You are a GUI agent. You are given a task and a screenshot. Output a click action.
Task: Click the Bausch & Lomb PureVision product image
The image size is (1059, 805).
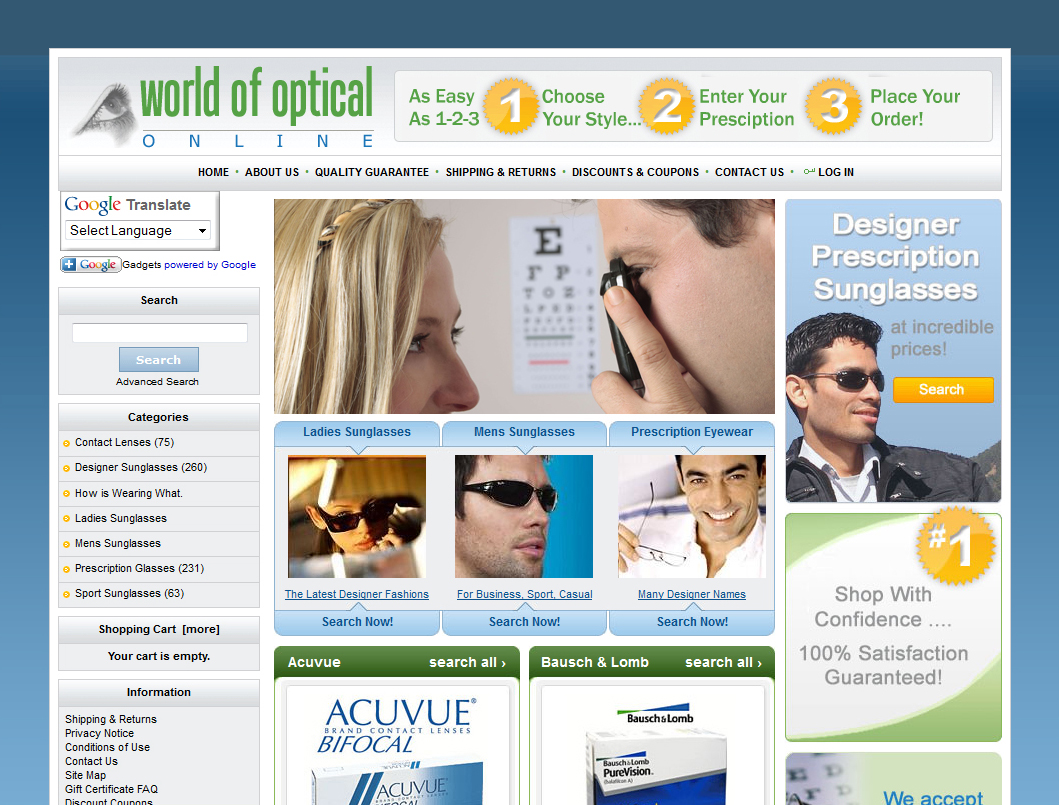[x=653, y=746]
